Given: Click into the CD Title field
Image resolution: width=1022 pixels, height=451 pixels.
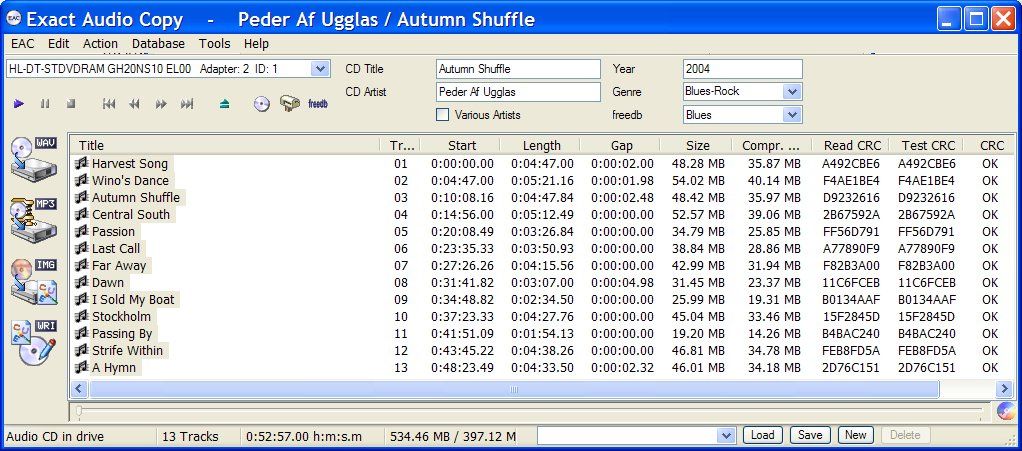Looking at the screenshot, I should pyautogui.click(x=517, y=69).
